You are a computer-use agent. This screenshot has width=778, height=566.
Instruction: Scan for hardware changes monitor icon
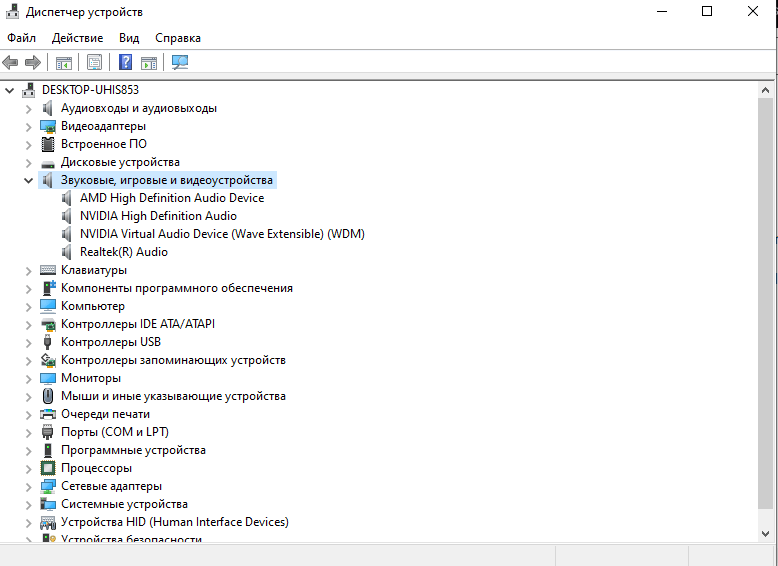[x=180, y=62]
